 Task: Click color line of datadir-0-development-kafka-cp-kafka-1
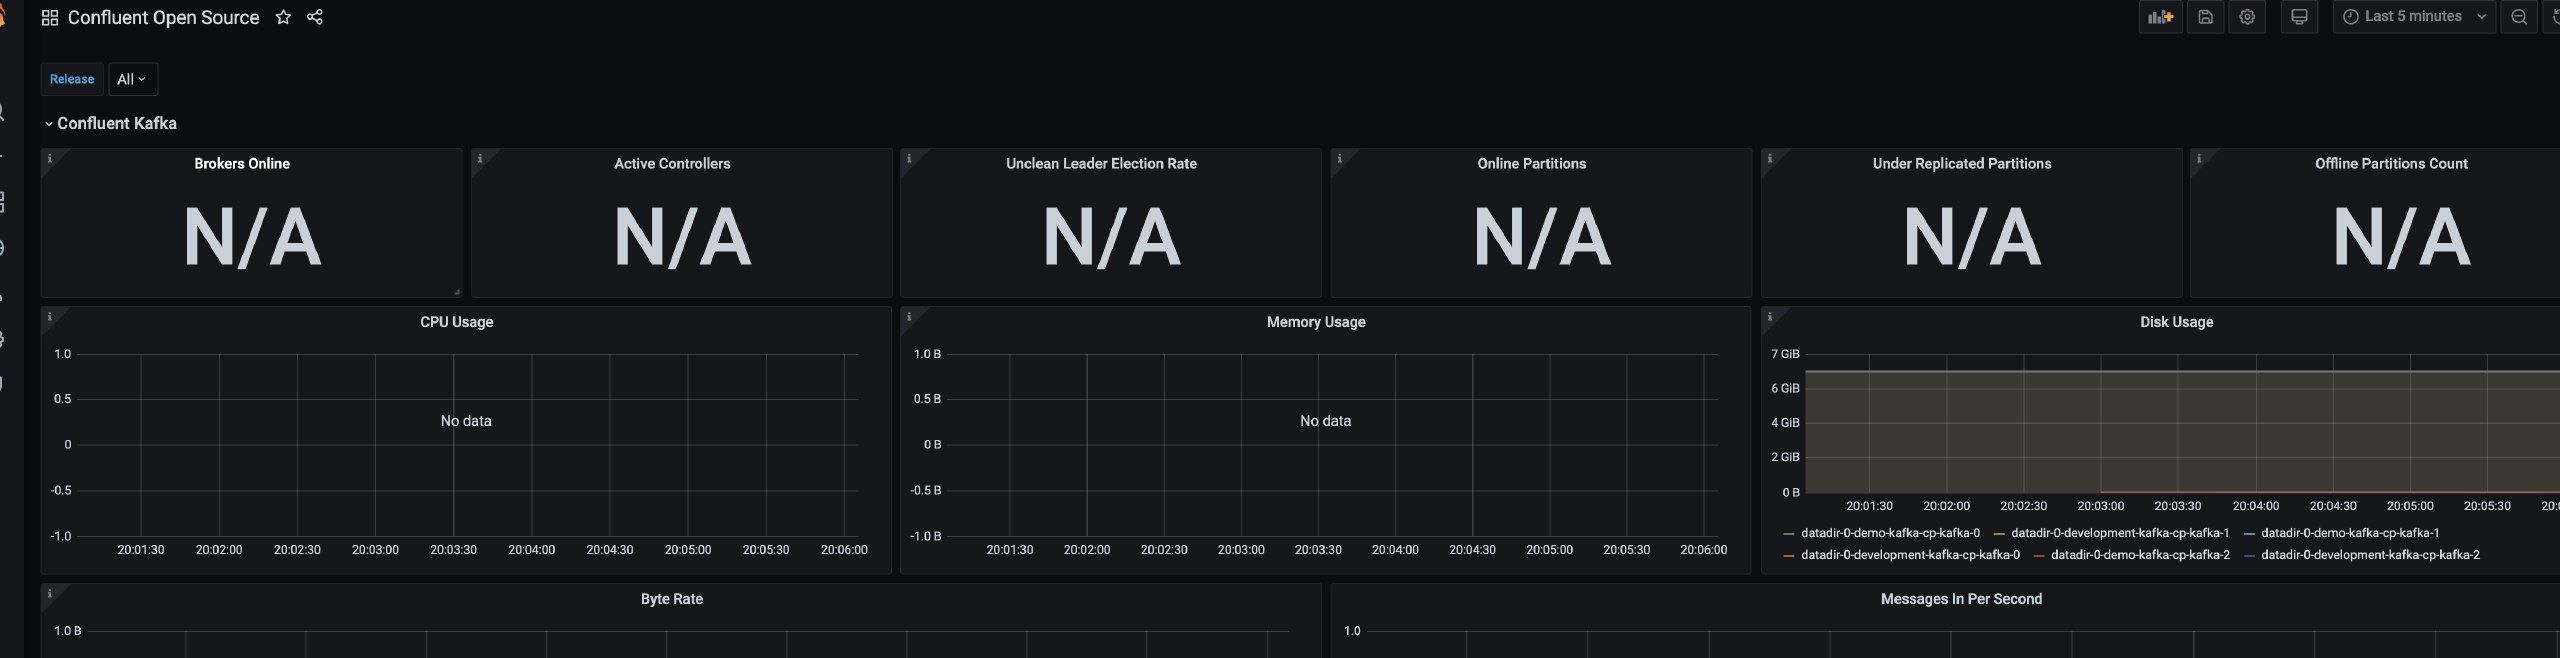(1999, 534)
